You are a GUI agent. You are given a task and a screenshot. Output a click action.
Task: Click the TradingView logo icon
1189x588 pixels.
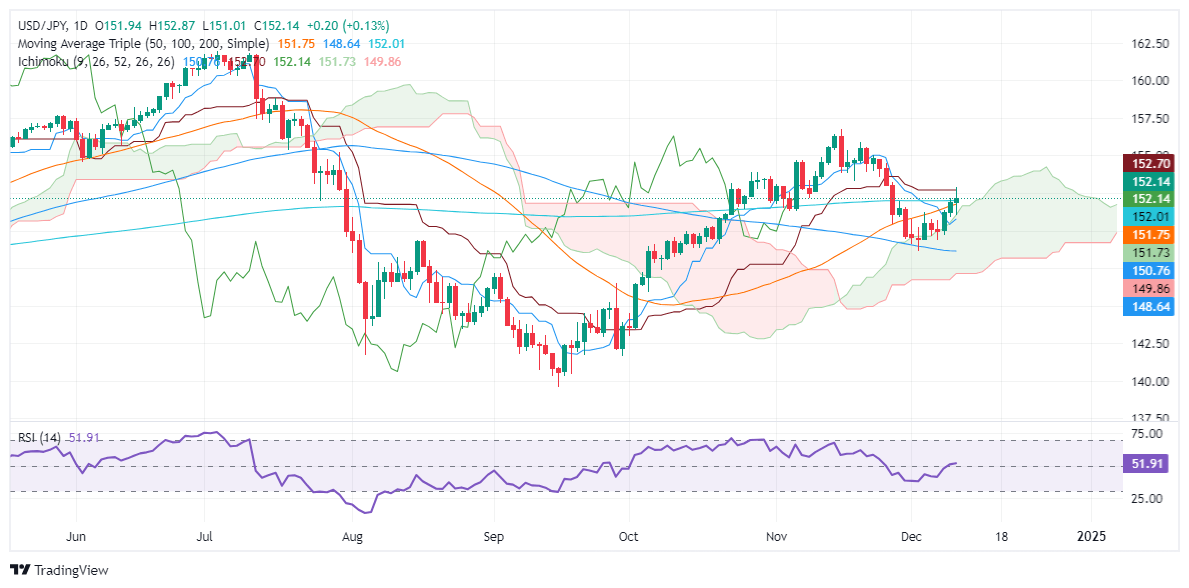tap(19, 569)
